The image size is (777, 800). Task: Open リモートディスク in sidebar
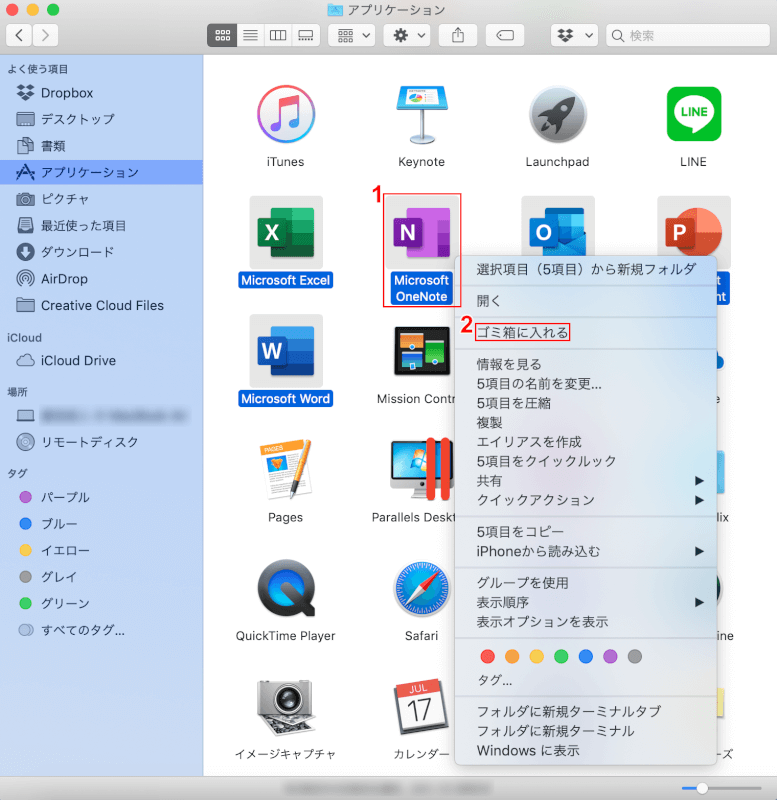click(102, 442)
